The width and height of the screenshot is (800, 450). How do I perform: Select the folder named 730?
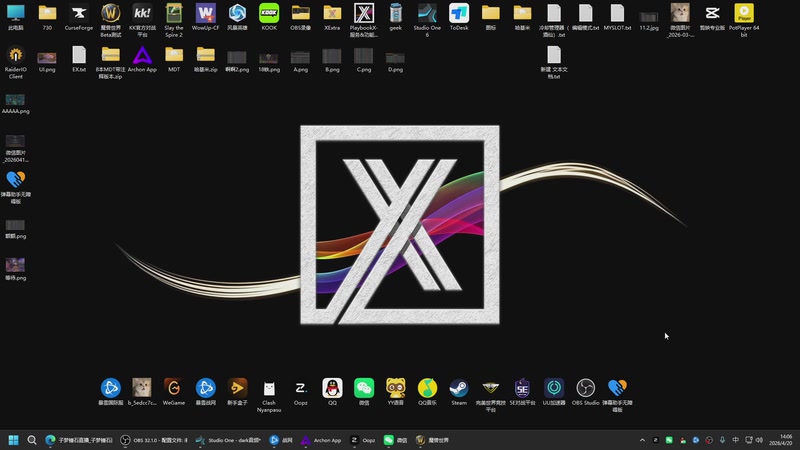[x=47, y=17]
